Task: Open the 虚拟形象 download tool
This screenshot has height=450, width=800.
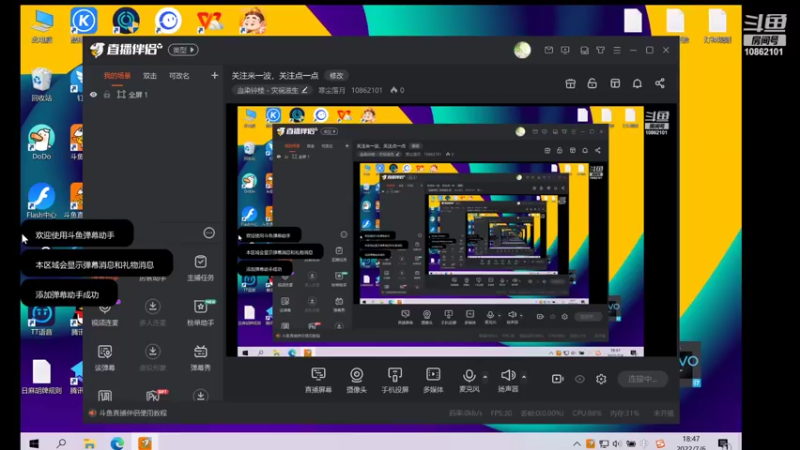Action: tap(152, 357)
